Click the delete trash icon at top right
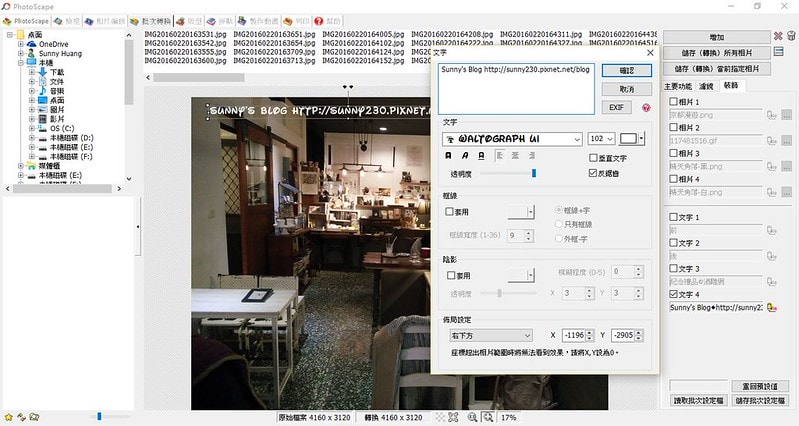The height and width of the screenshot is (426, 799). 791,37
